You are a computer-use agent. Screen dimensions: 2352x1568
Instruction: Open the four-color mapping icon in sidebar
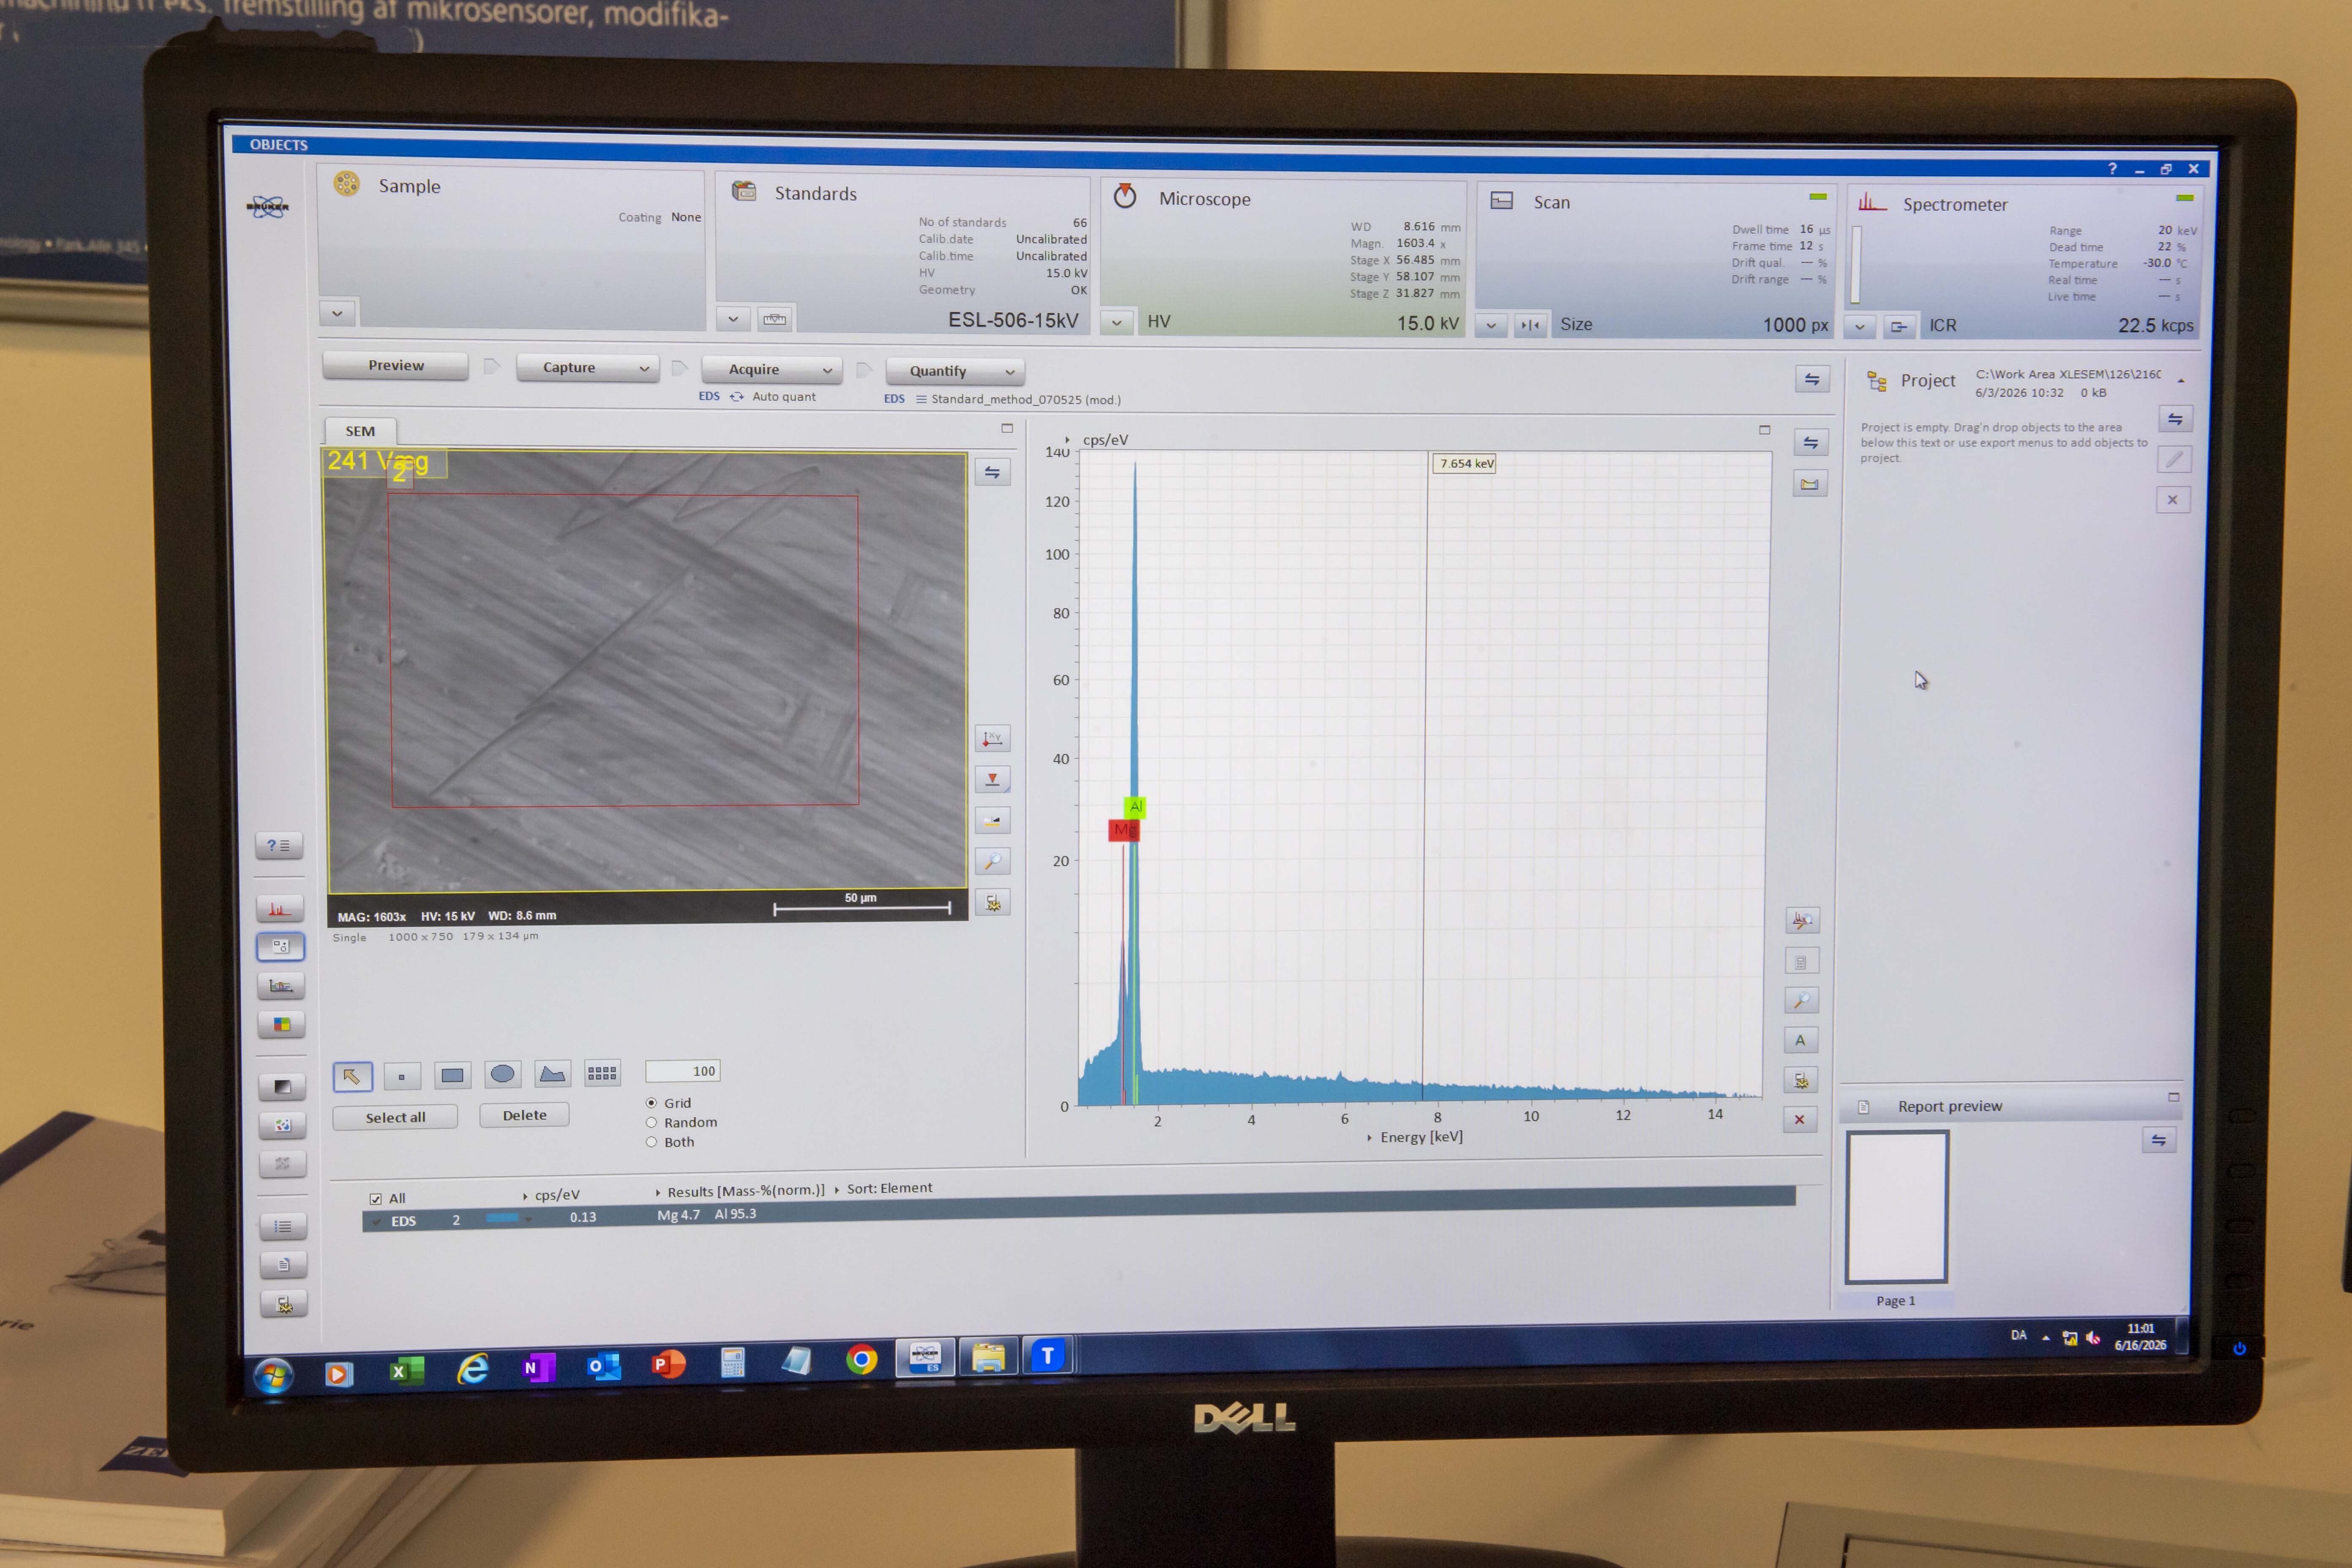tap(282, 1025)
